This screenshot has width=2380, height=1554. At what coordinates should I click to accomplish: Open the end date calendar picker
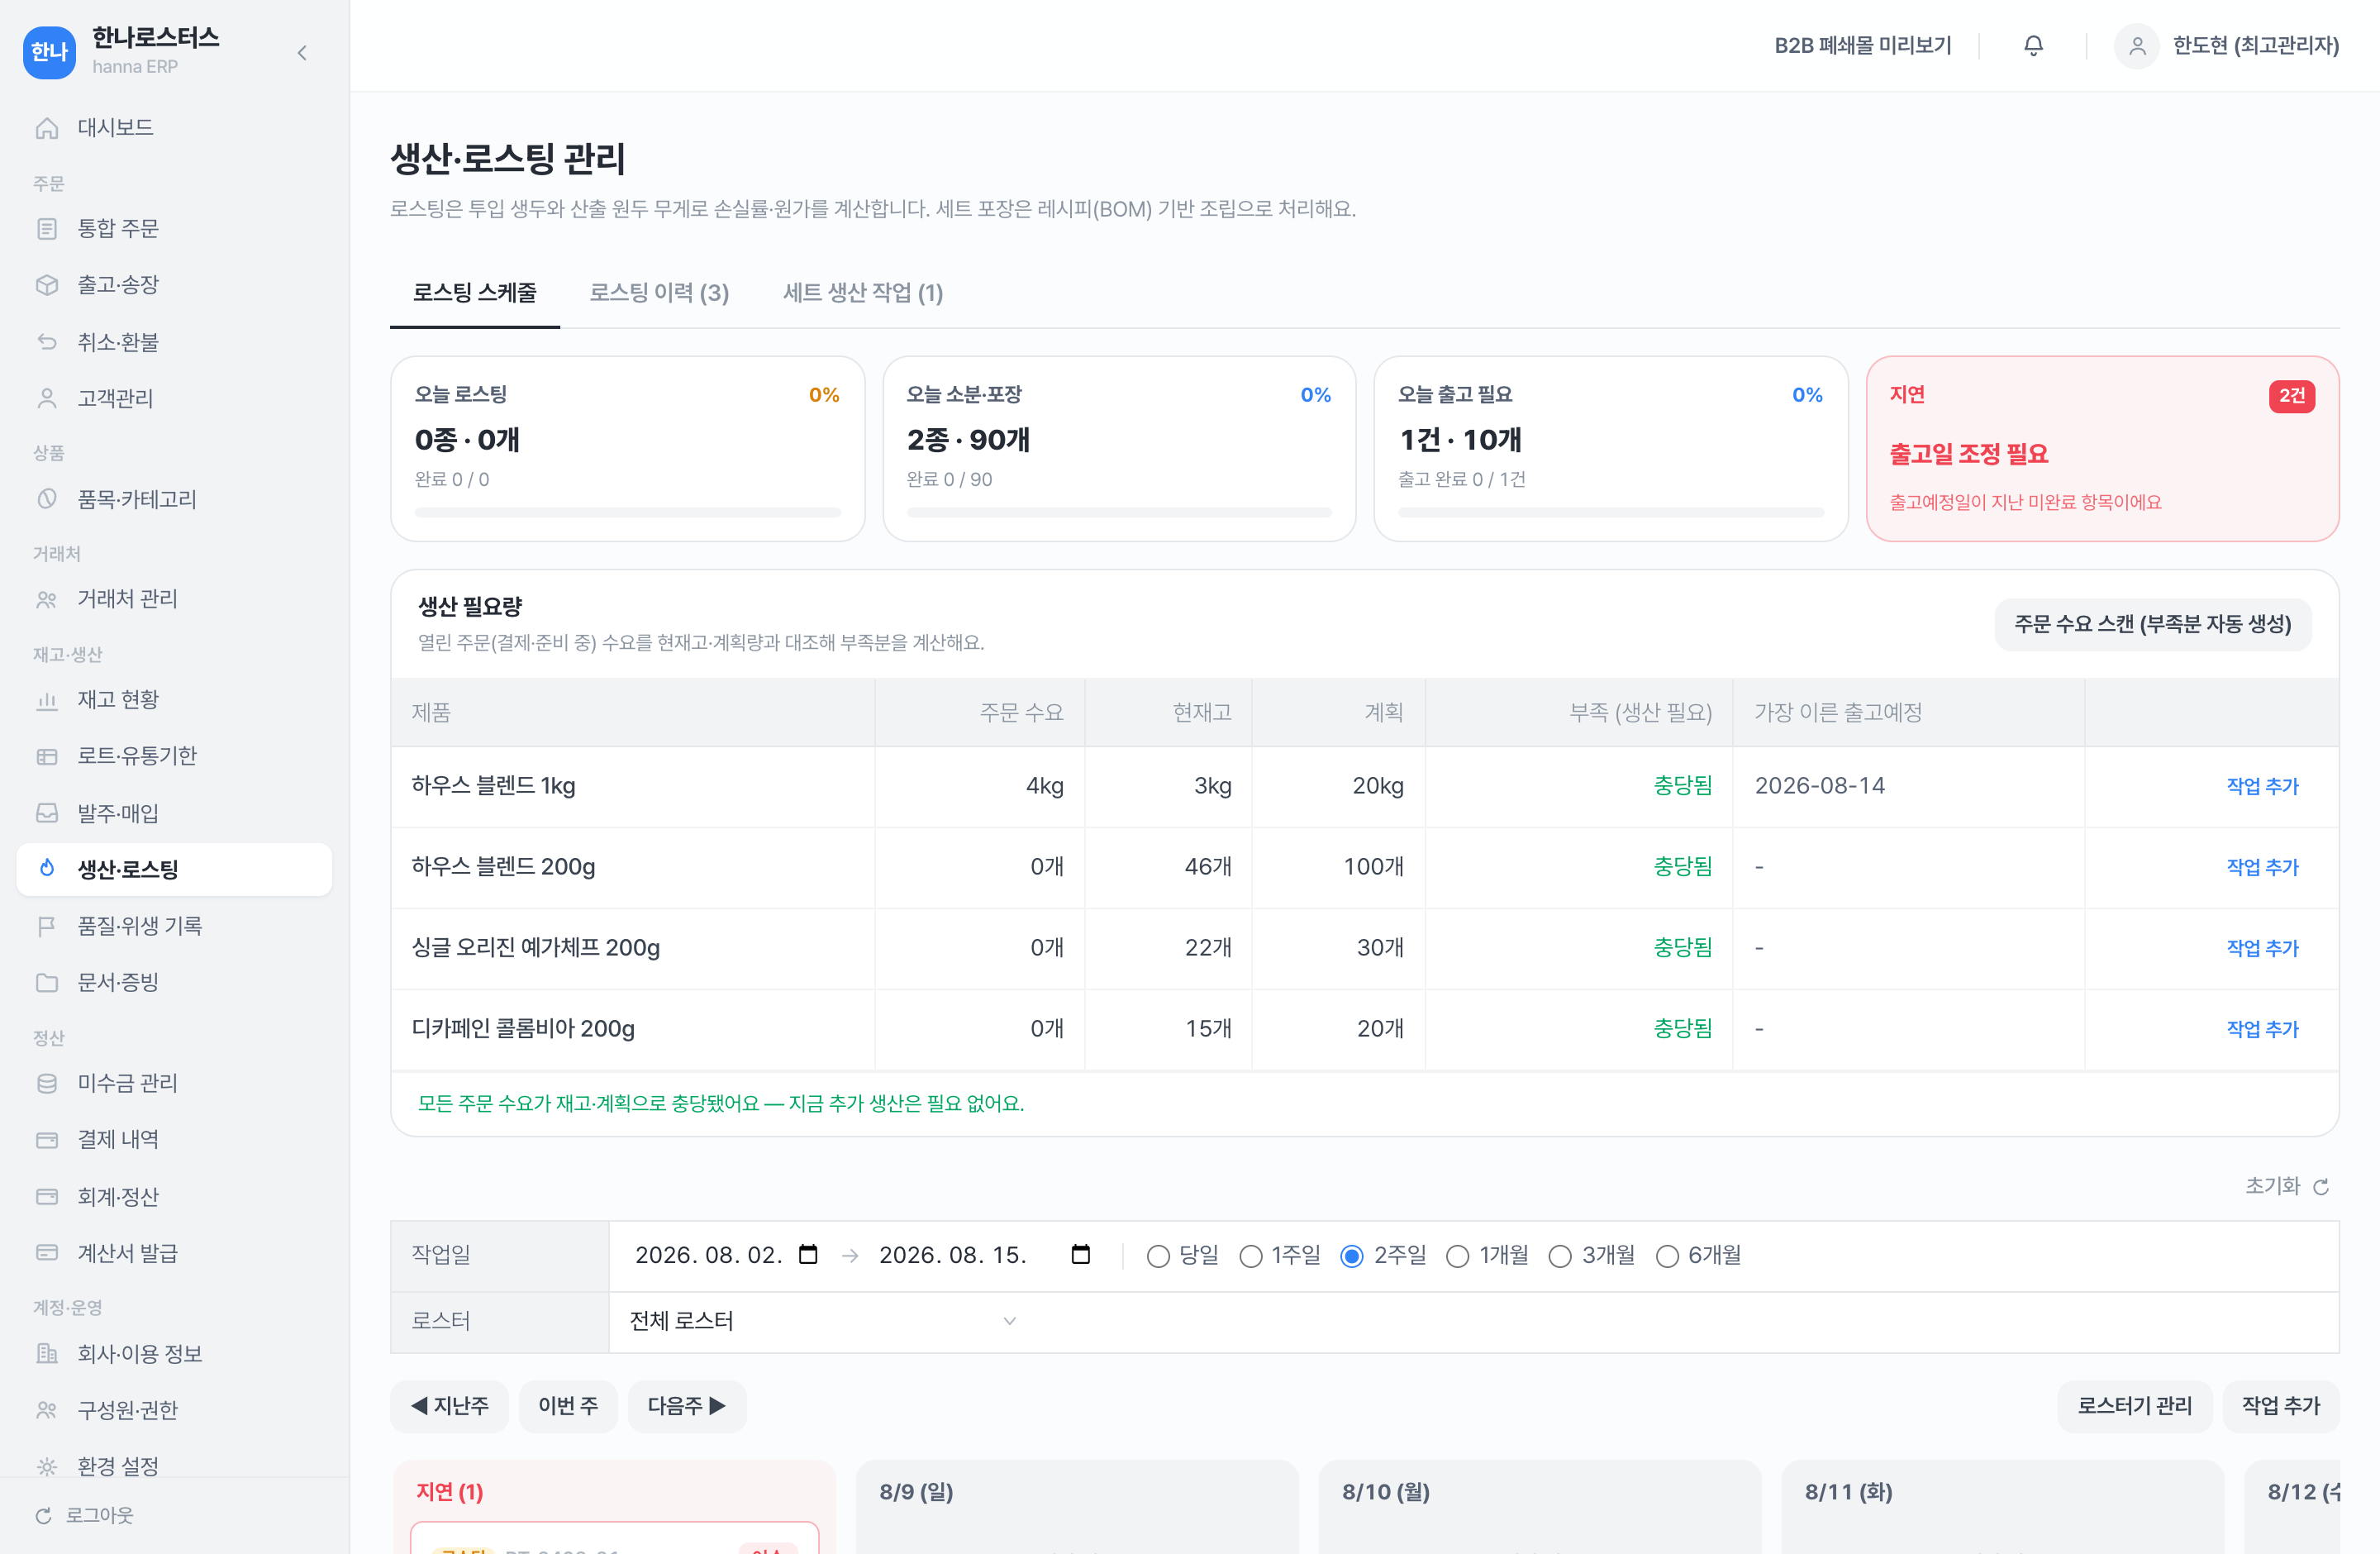pos(1080,1254)
